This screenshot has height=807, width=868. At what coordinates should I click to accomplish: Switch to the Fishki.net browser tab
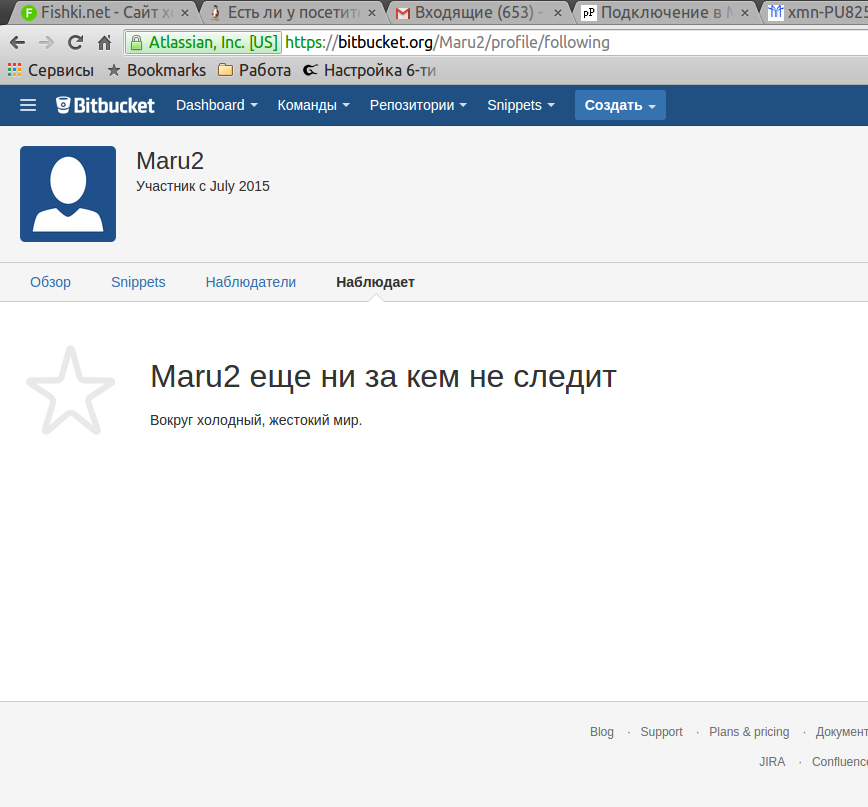[105, 12]
